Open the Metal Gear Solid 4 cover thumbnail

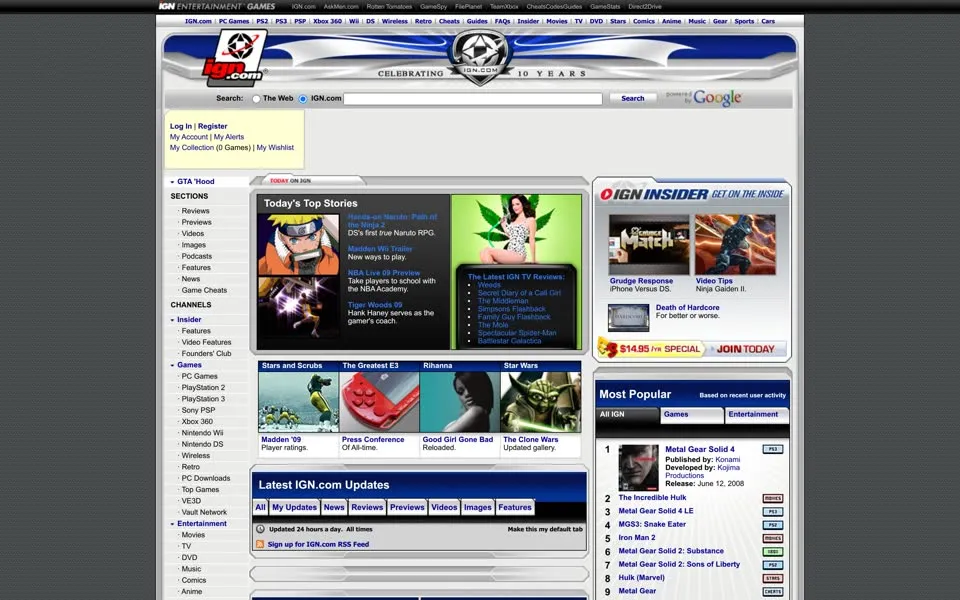pyautogui.click(x=639, y=468)
